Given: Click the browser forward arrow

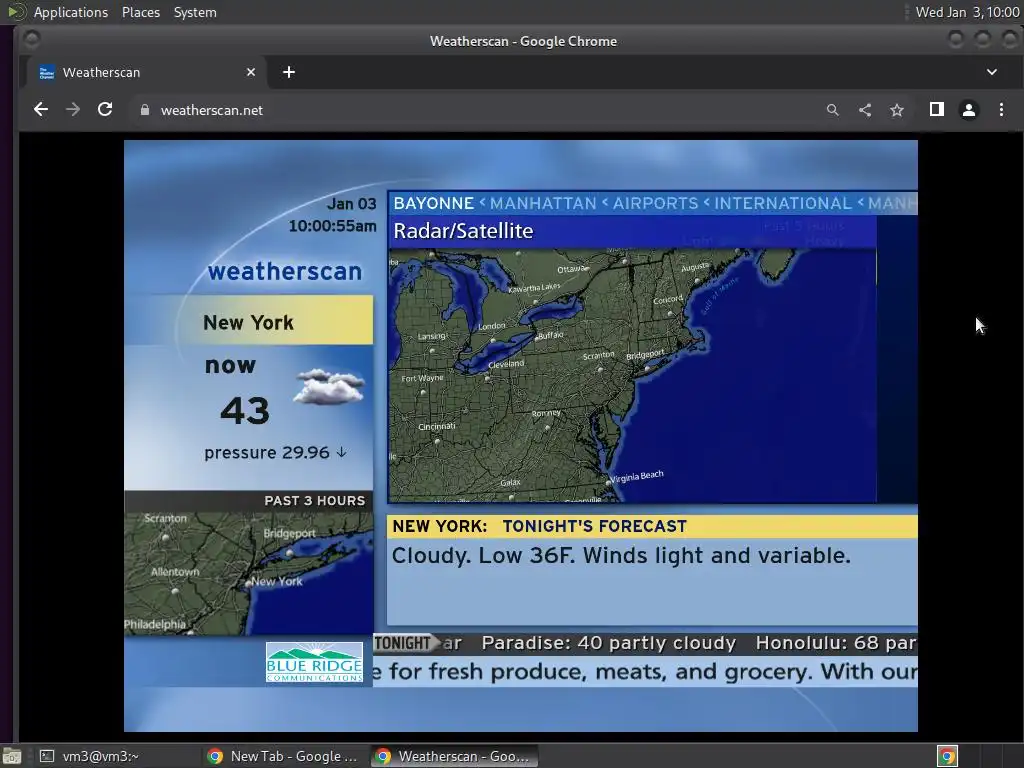Looking at the screenshot, I should pos(73,110).
